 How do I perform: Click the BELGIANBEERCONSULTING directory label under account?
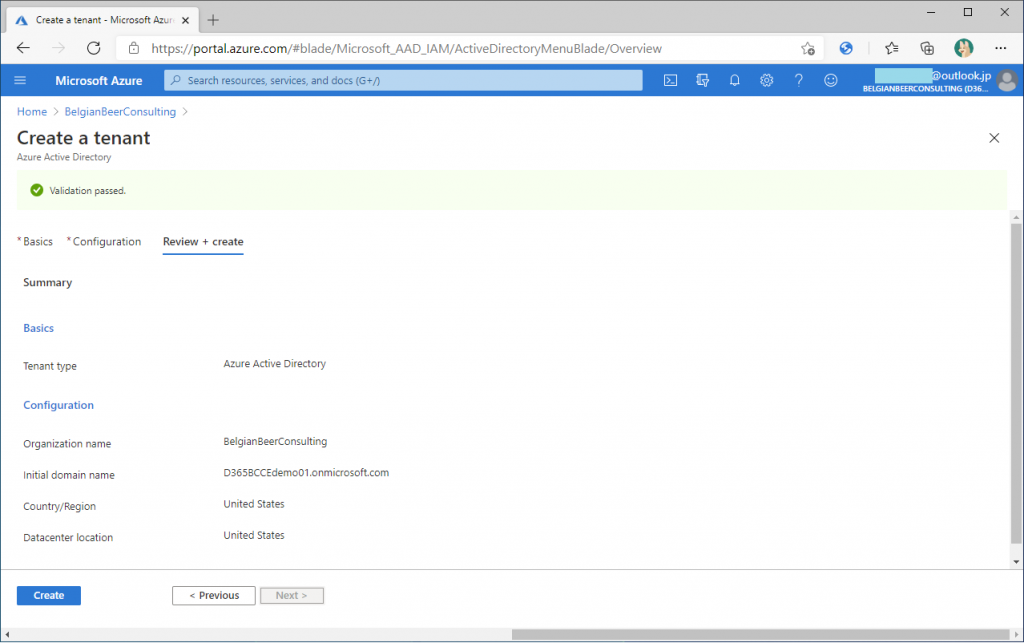925,89
